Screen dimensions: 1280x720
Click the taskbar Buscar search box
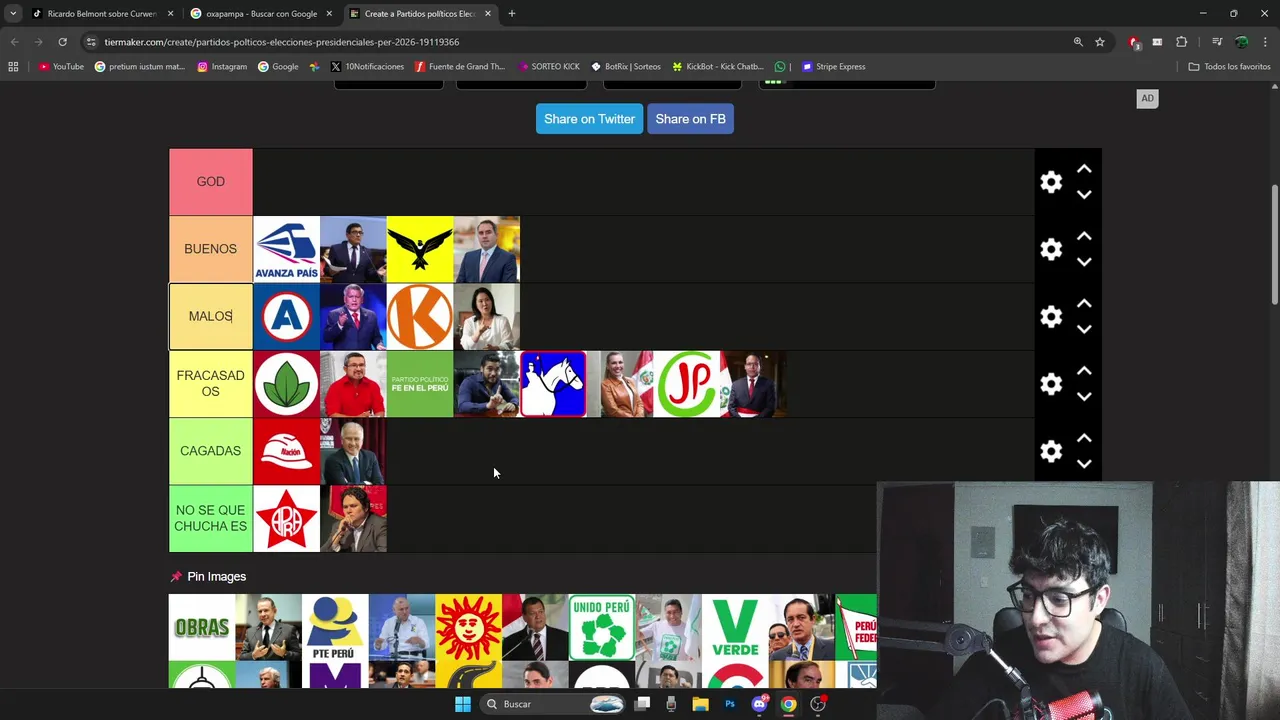tap(555, 704)
